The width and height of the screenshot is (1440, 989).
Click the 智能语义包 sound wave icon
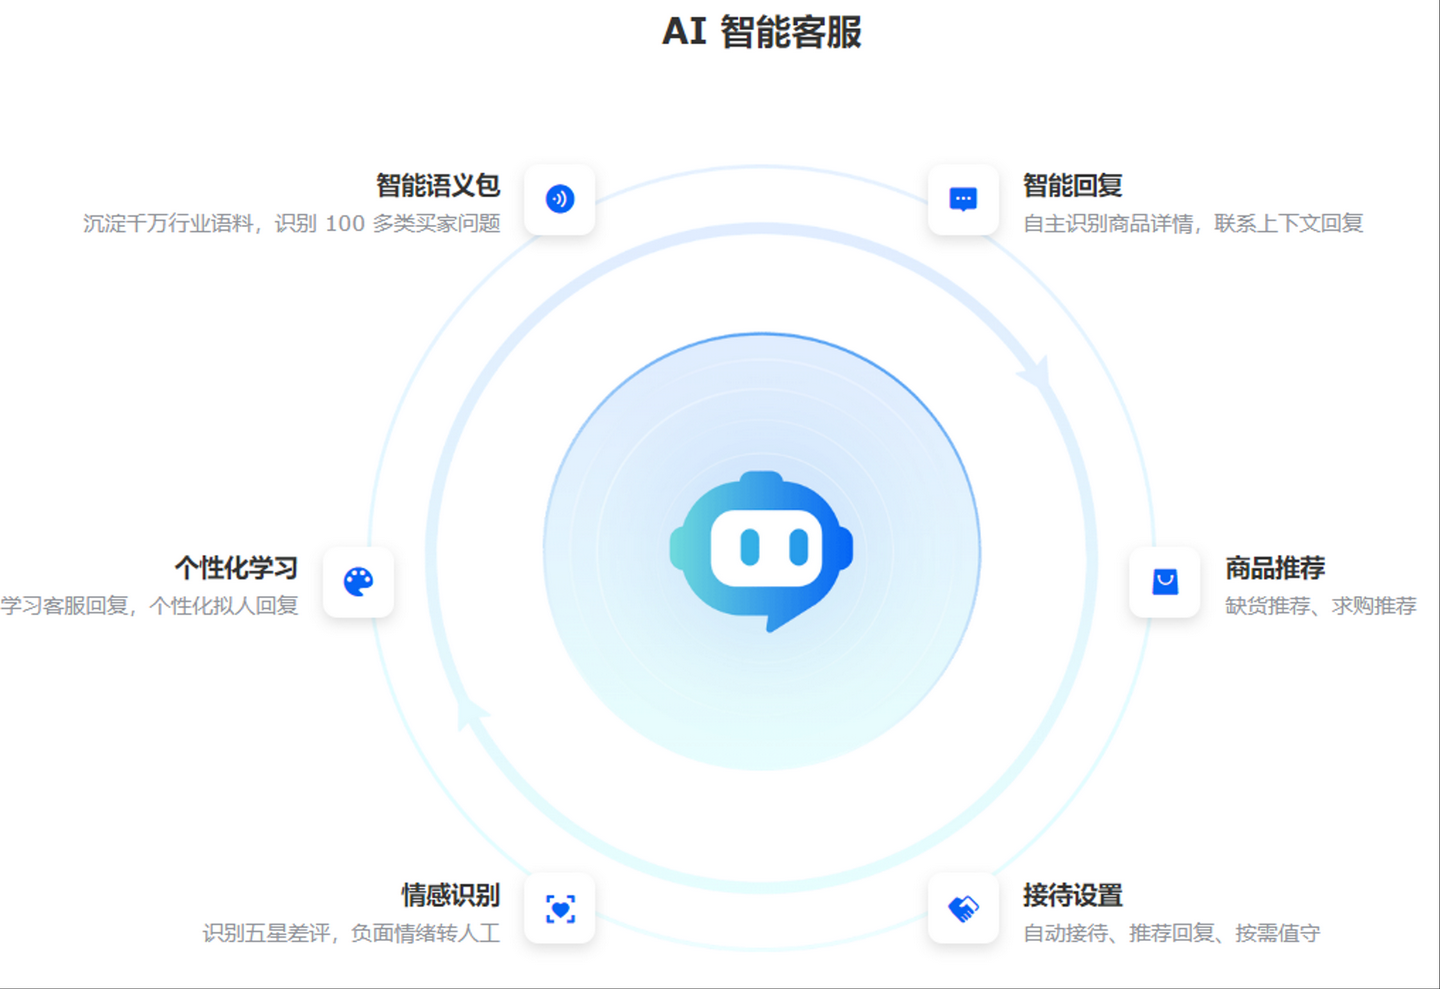(560, 199)
